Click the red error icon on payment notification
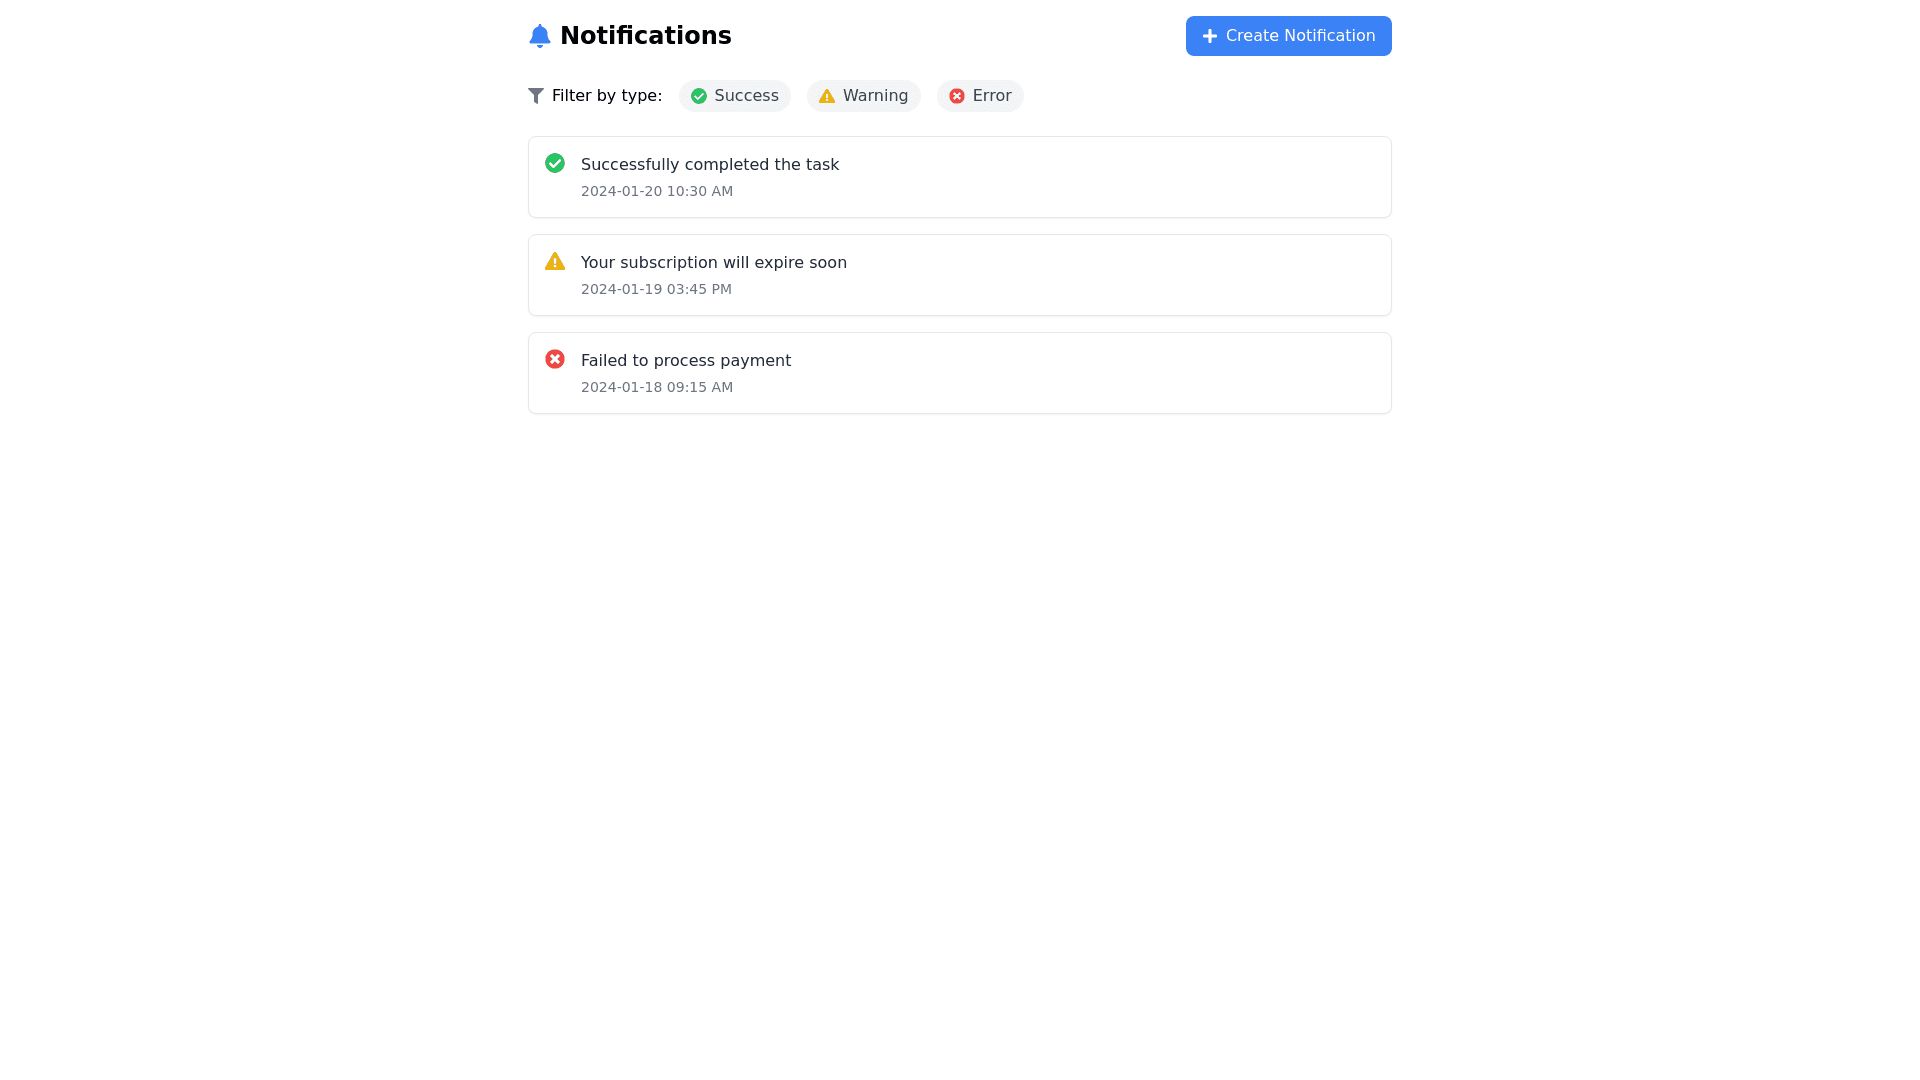Image resolution: width=1920 pixels, height=1080 pixels. (x=555, y=359)
